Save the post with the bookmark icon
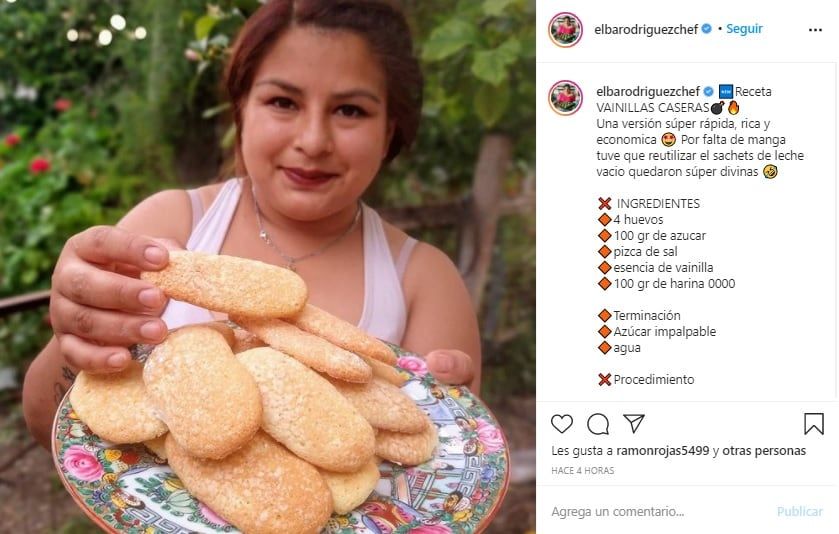 click(x=814, y=423)
